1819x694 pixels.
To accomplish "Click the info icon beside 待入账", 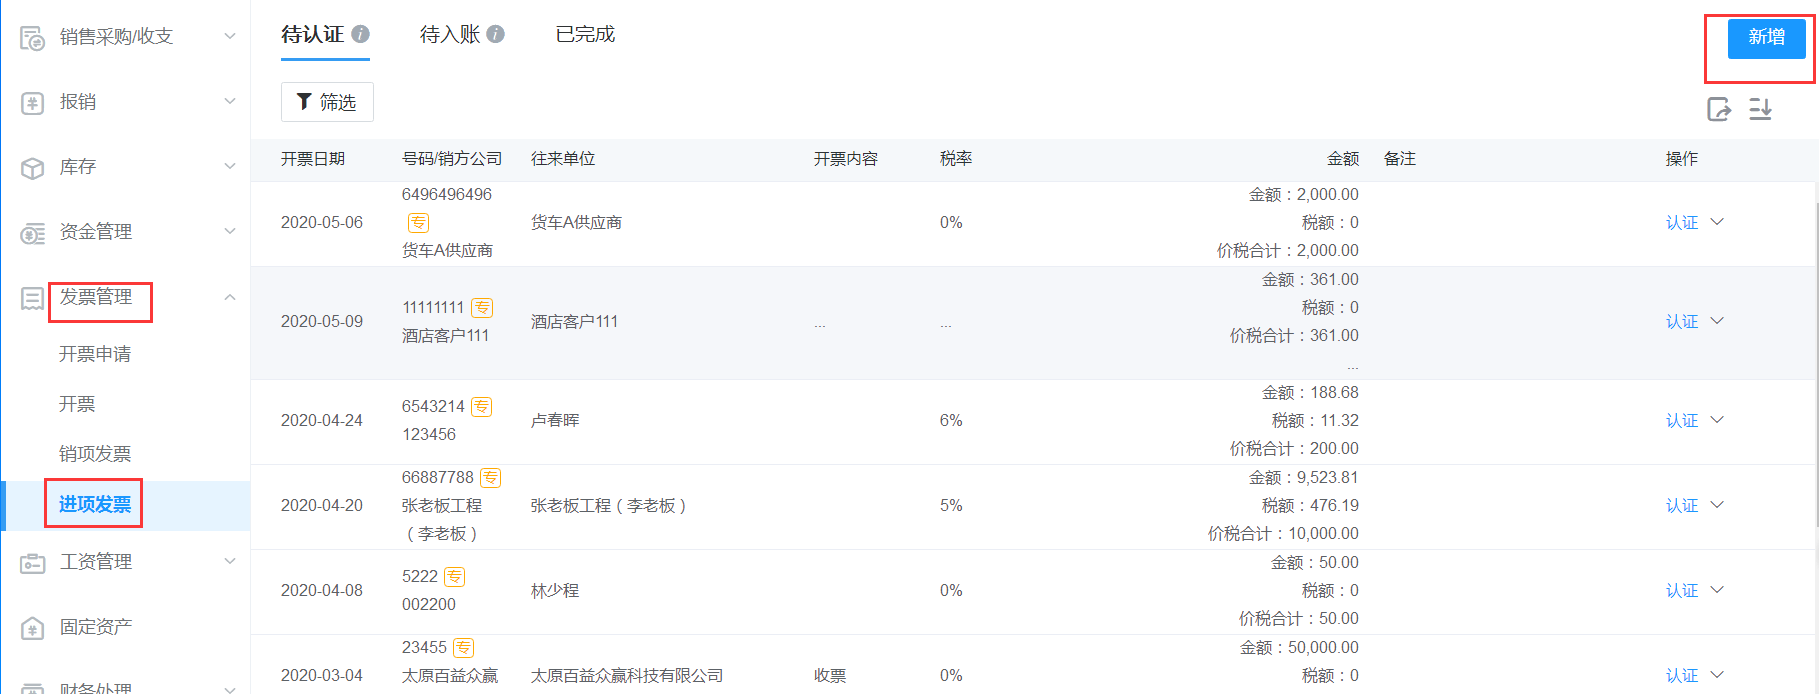I will [x=496, y=34].
